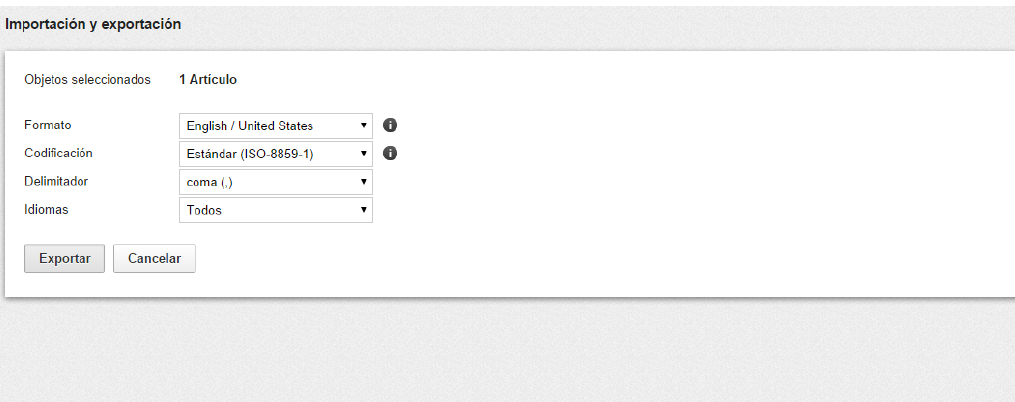Click the 'English / United States' selected value
Viewport: 1015px width, 402px height.
coord(250,126)
